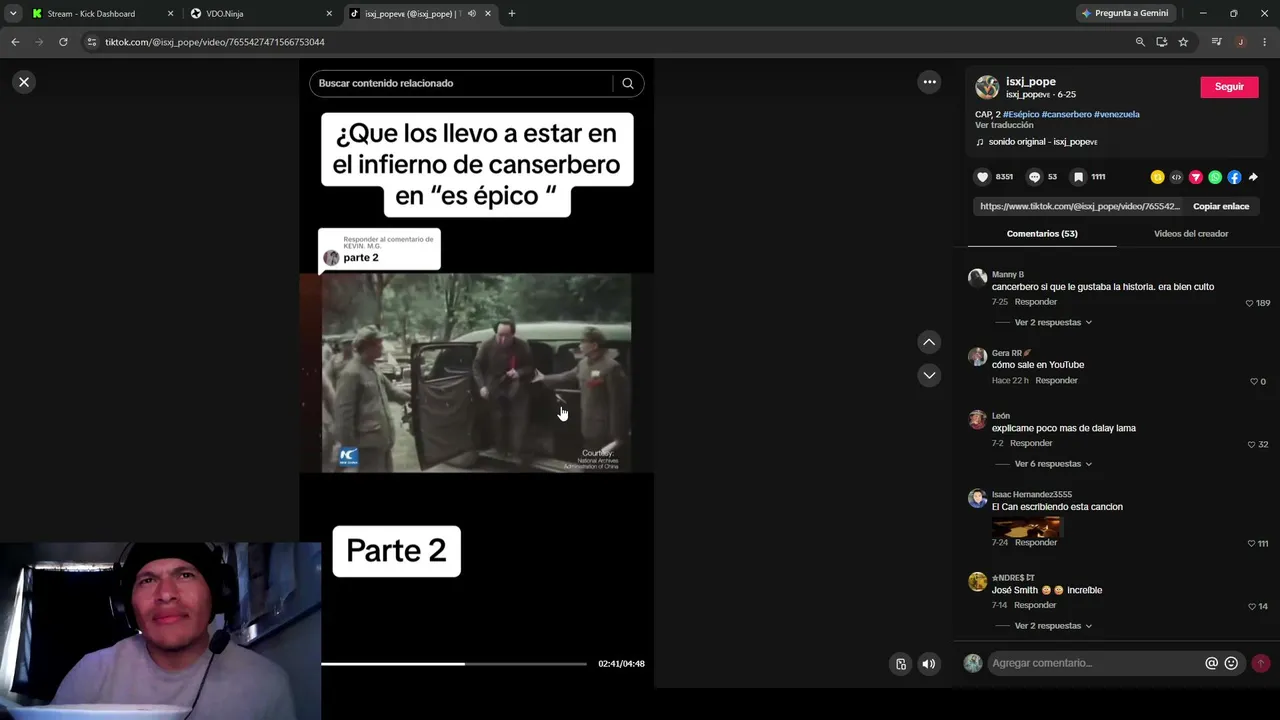Image resolution: width=1280 pixels, height=720 pixels.
Task: Save video with the bookmark icon
Action: point(1078,177)
